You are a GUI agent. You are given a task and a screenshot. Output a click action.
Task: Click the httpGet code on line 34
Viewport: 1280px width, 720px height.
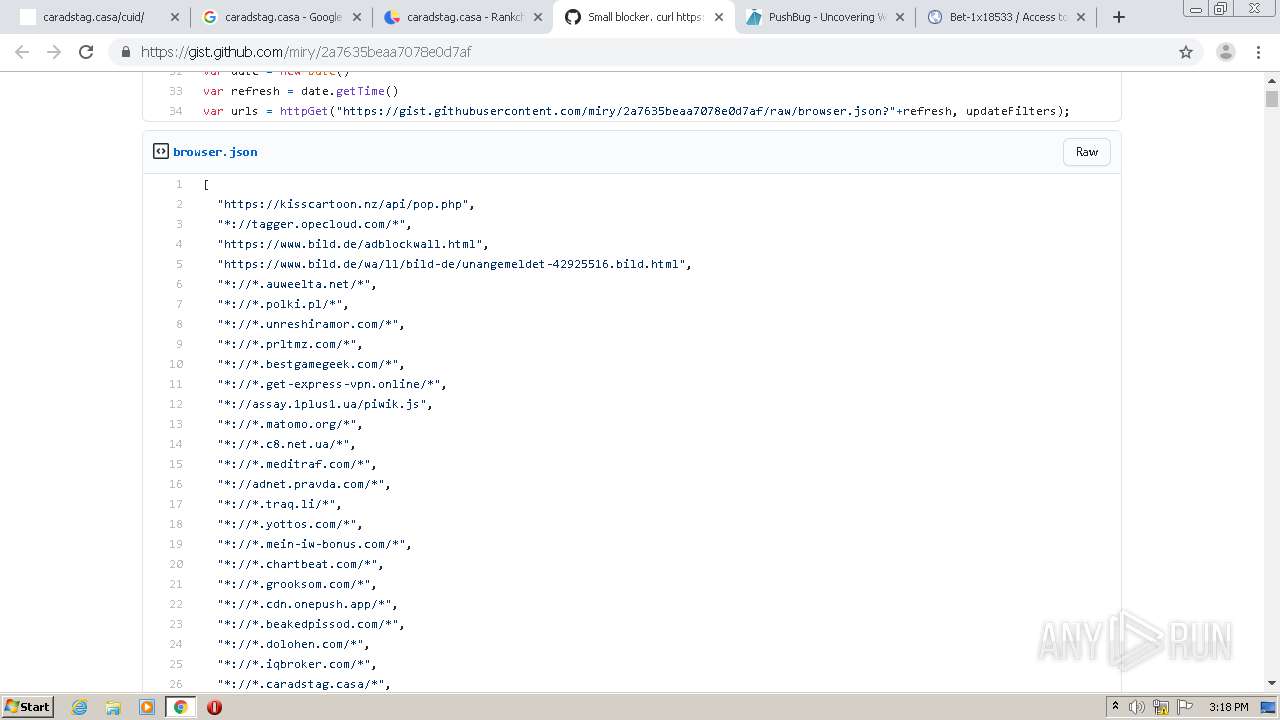point(304,111)
